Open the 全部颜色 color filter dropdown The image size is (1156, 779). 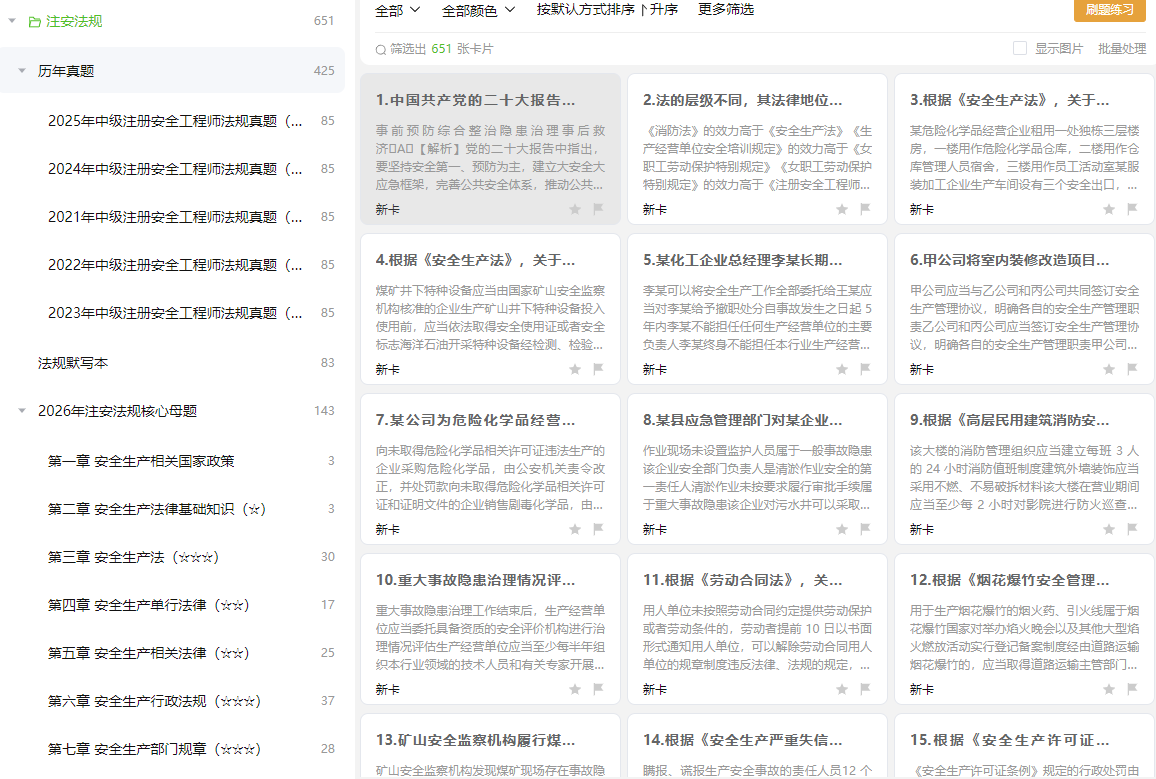[478, 10]
